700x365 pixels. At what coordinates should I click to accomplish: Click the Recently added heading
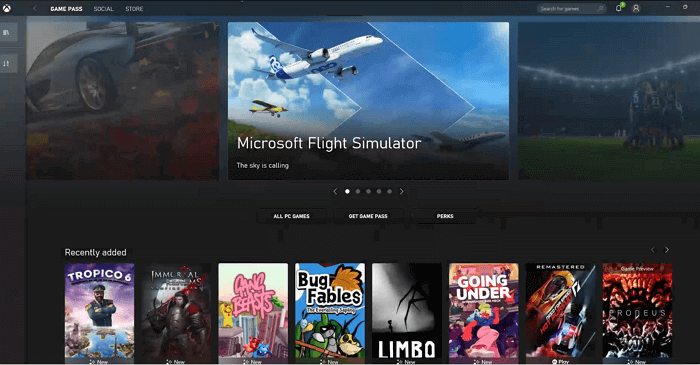[x=96, y=253]
